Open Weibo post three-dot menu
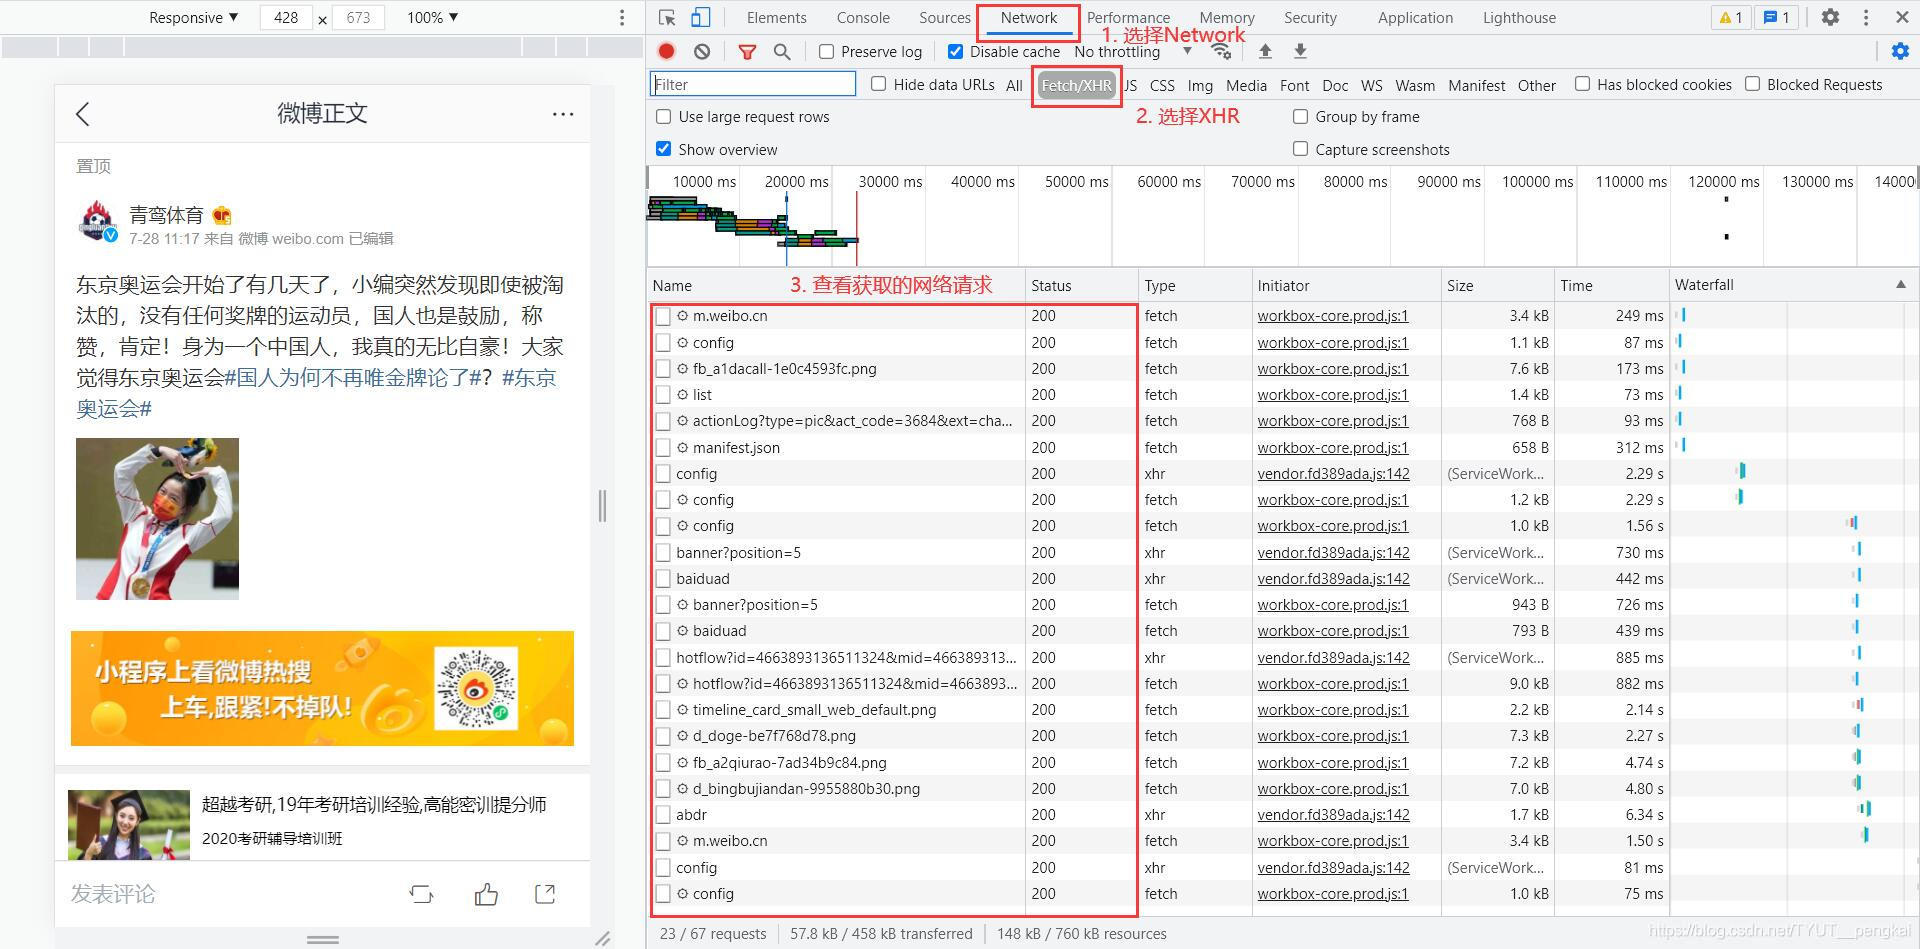This screenshot has height=949, width=1920. click(563, 114)
